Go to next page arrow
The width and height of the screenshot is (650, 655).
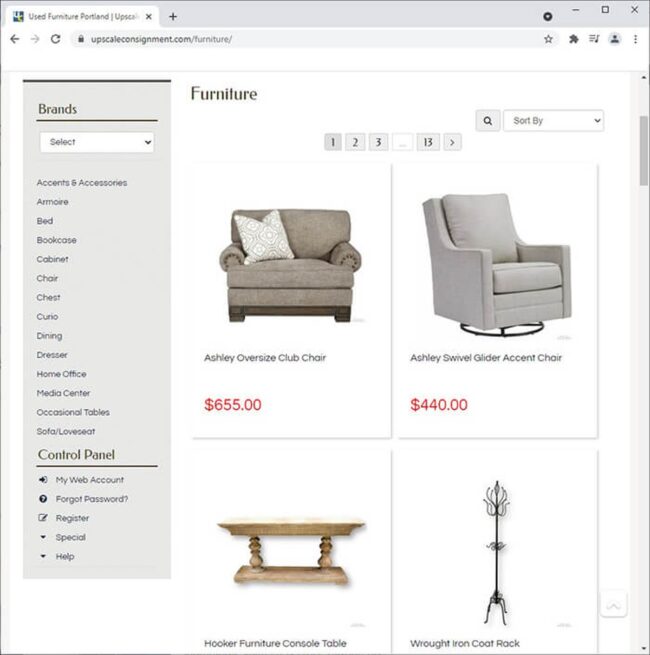[452, 142]
